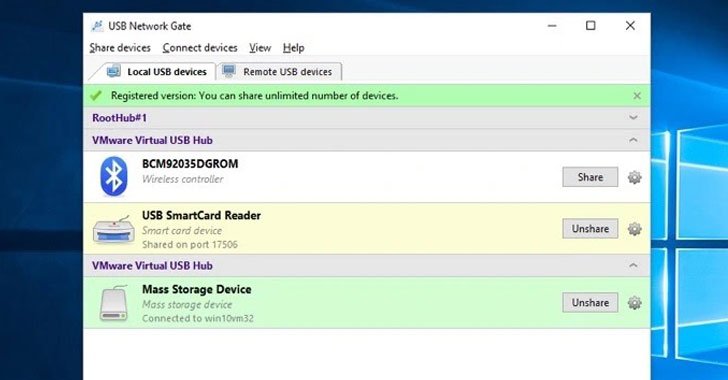The height and width of the screenshot is (380, 728).
Task: Open the Help menu
Action: (293, 48)
